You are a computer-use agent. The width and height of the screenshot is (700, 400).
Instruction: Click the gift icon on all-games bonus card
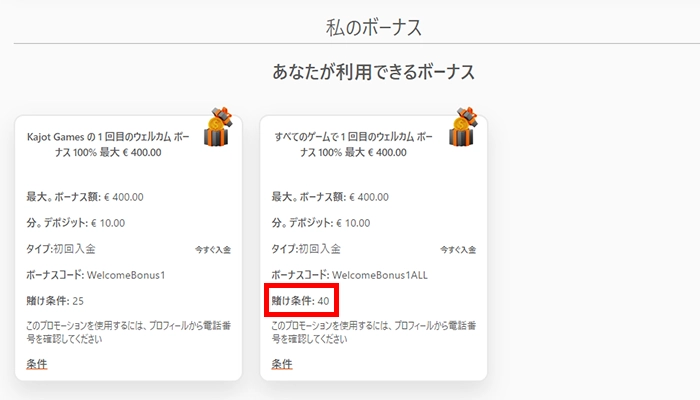coord(463,128)
